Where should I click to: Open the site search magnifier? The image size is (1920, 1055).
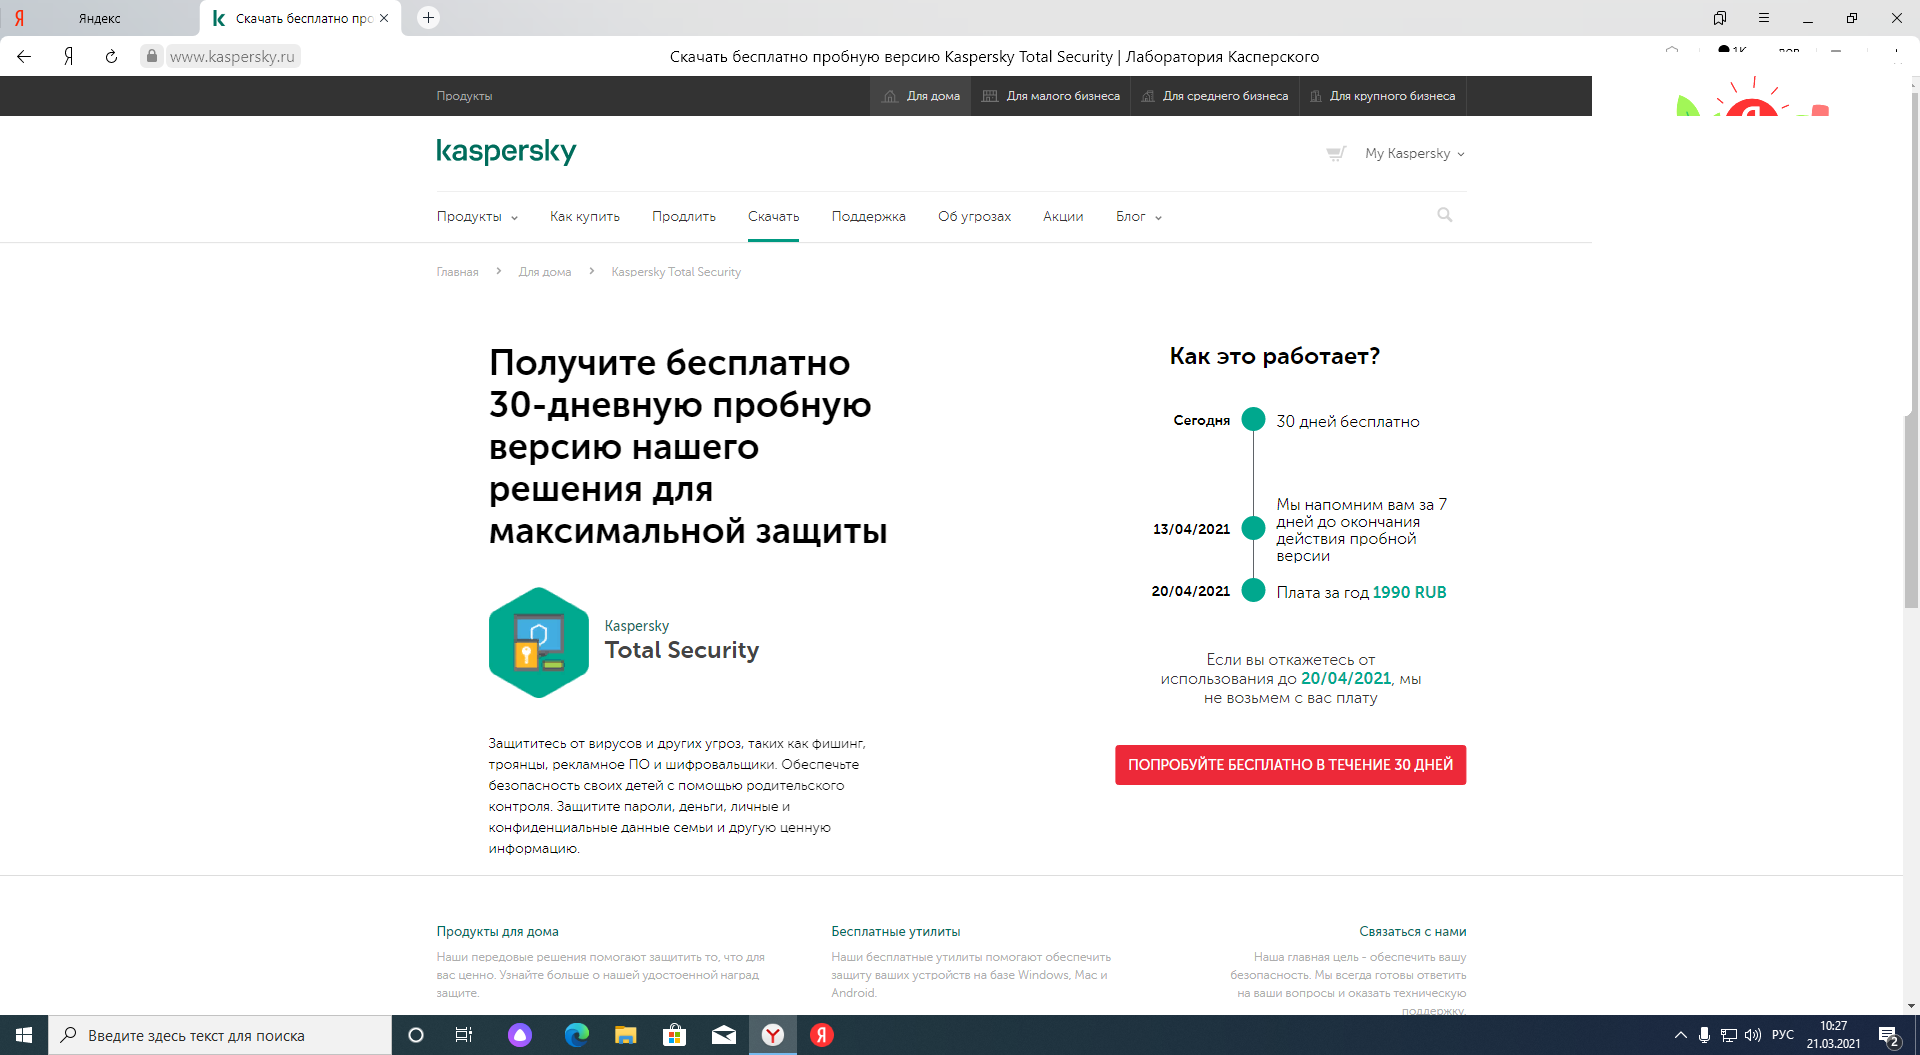[1445, 215]
